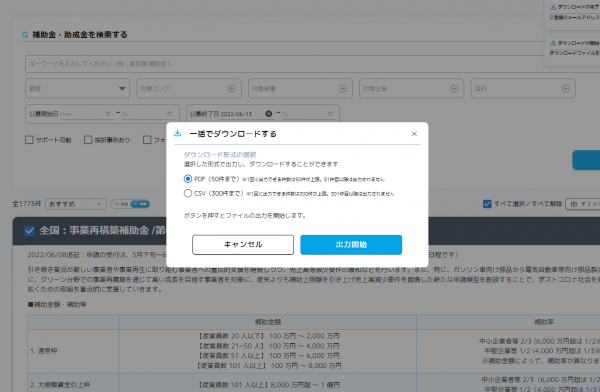Click the search magnifier icon beside 補助金・助成金を検索する
Image resolution: width=600 pixels, height=392 pixels.
(x=25, y=35)
